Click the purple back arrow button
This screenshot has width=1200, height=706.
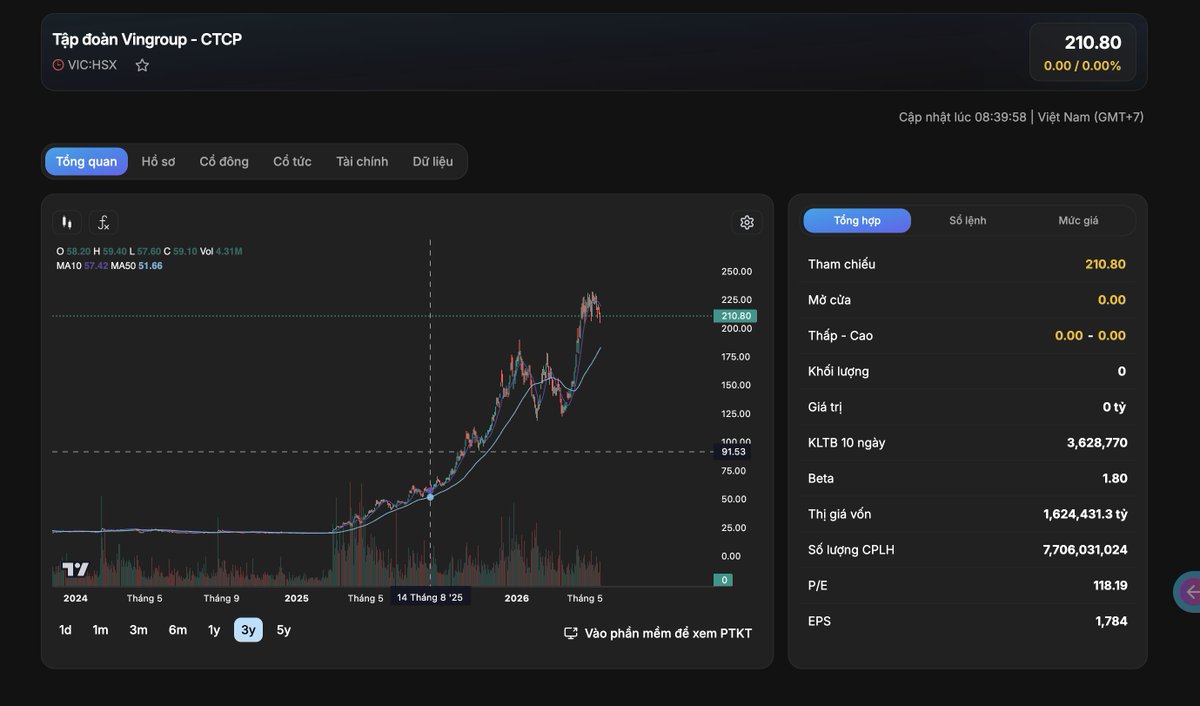pos(1189,592)
